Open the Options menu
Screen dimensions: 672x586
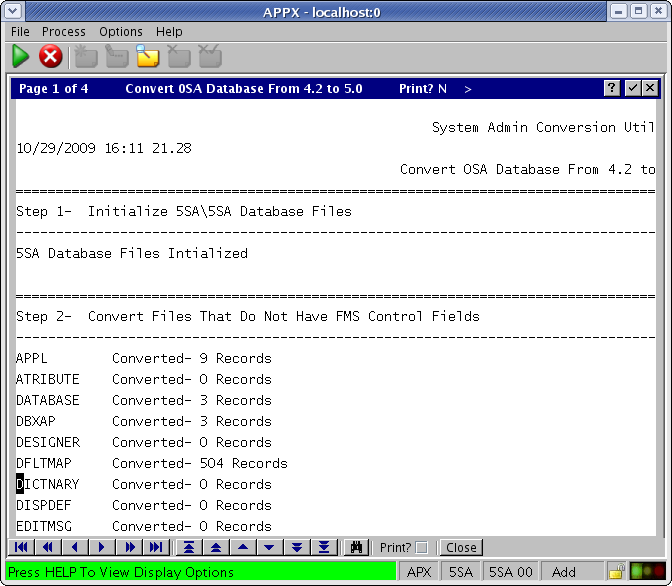(121, 32)
